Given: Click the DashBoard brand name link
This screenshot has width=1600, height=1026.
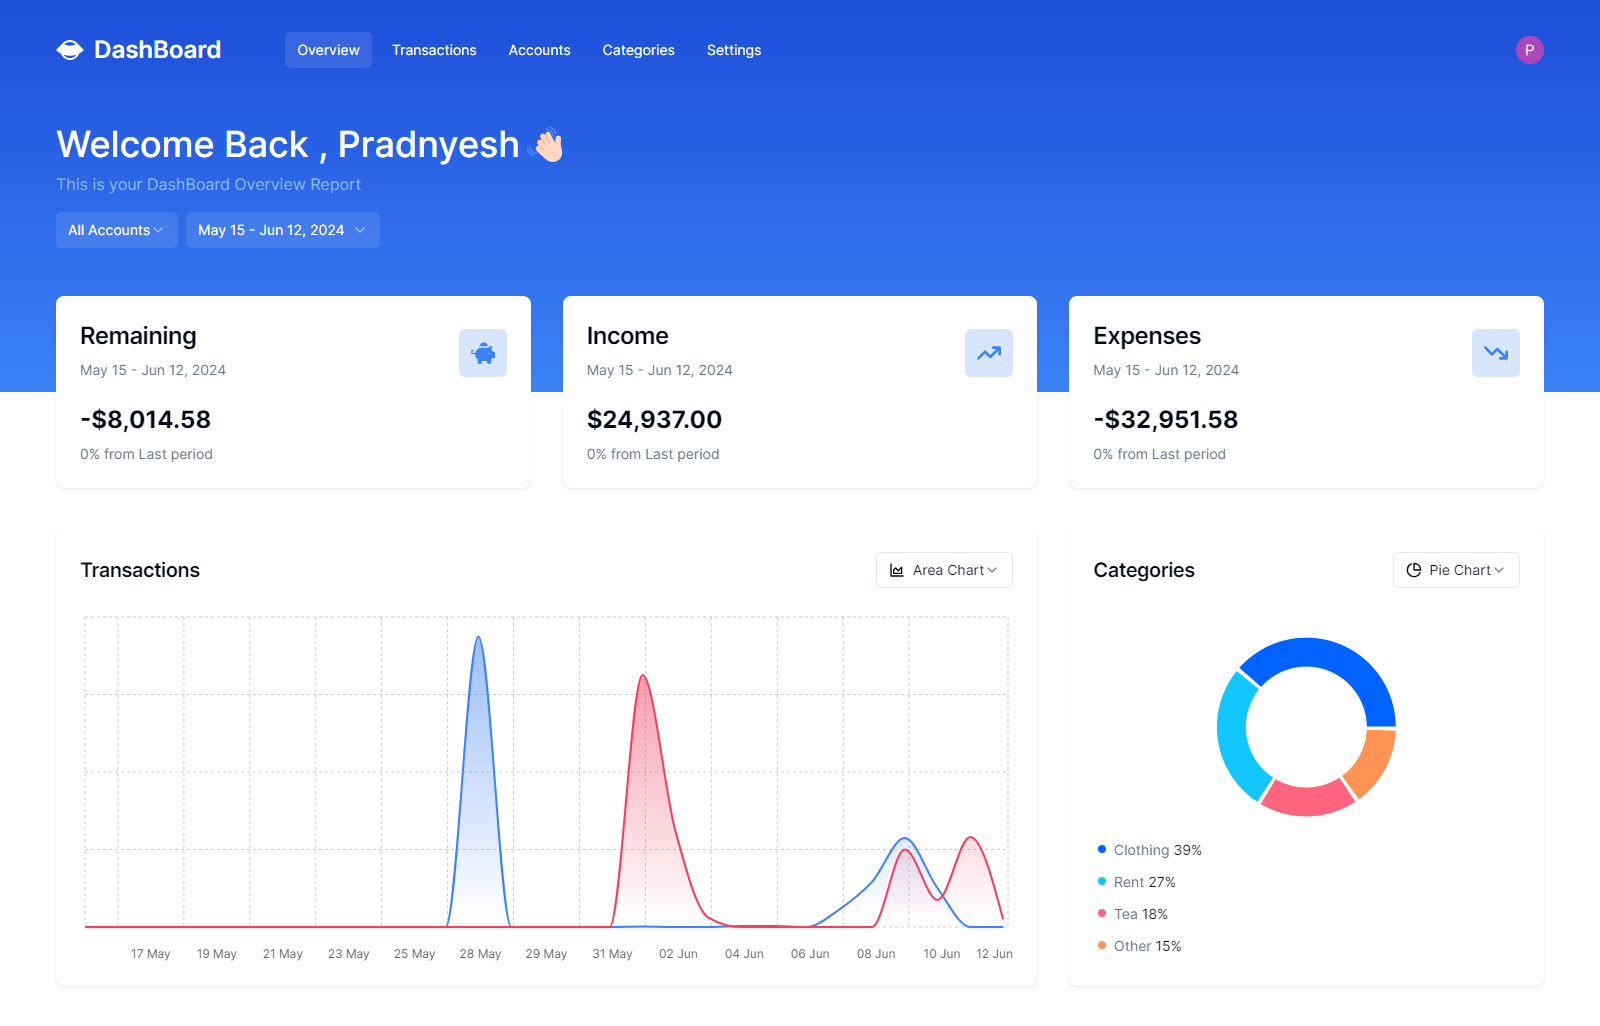Looking at the screenshot, I should tap(157, 50).
